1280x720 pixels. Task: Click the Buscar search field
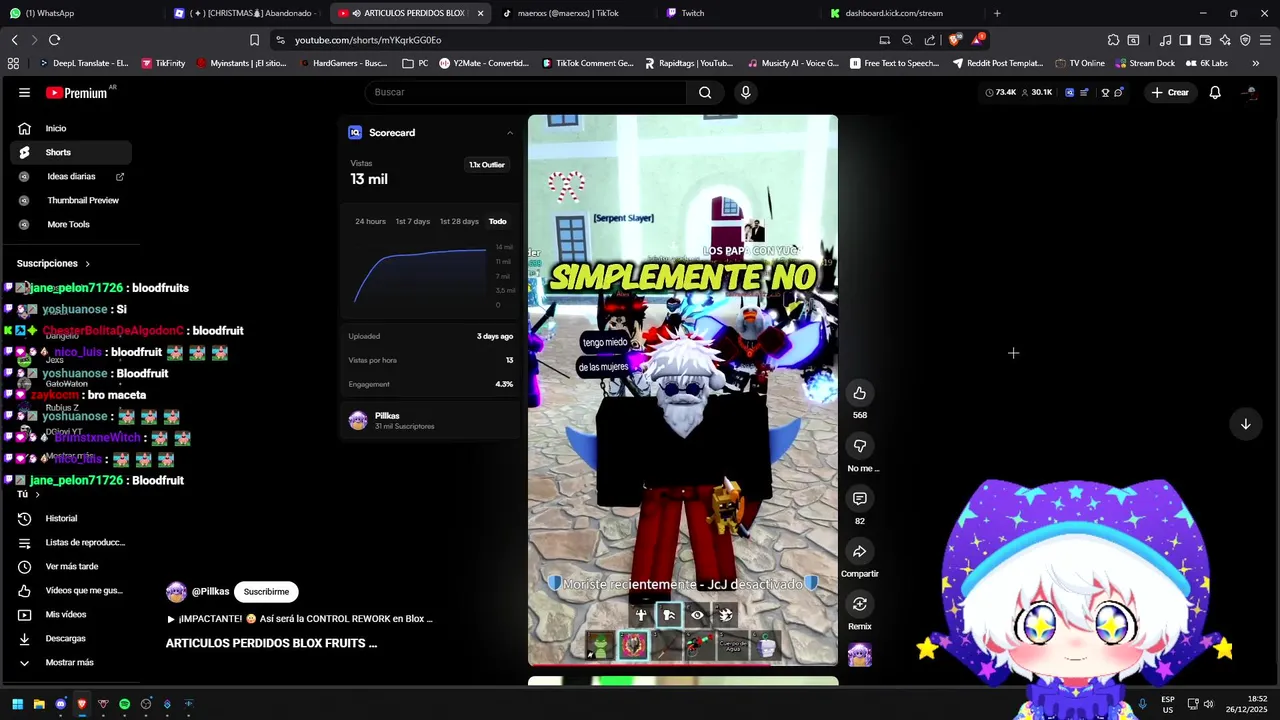526,92
